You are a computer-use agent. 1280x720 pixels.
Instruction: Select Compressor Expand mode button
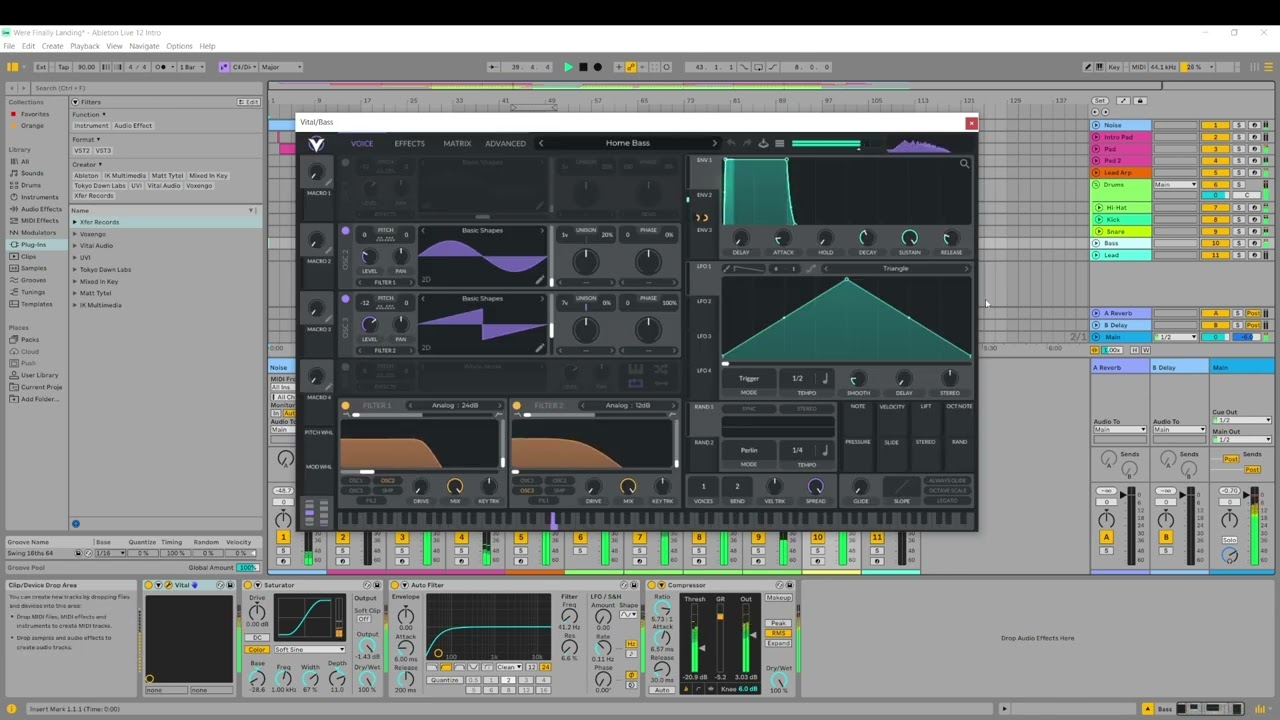778,643
